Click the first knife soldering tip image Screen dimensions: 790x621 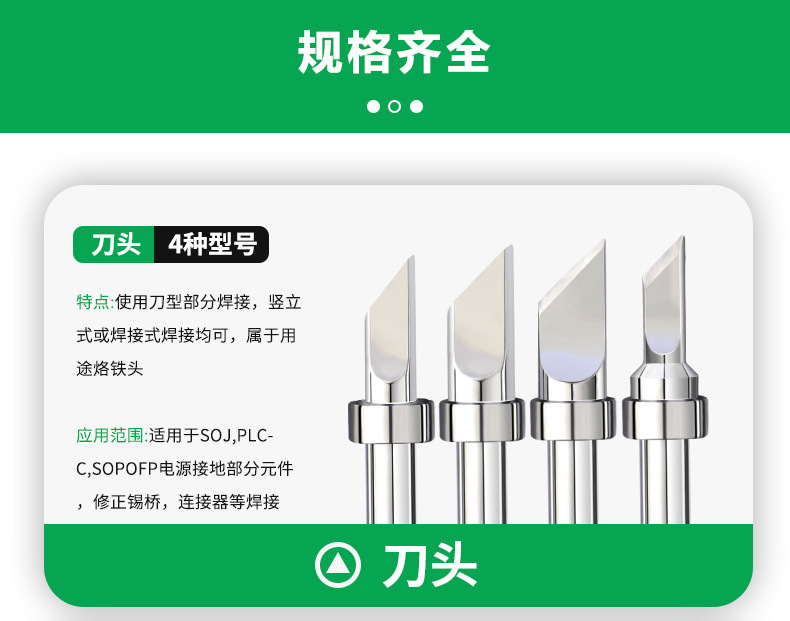click(x=391, y=389)
